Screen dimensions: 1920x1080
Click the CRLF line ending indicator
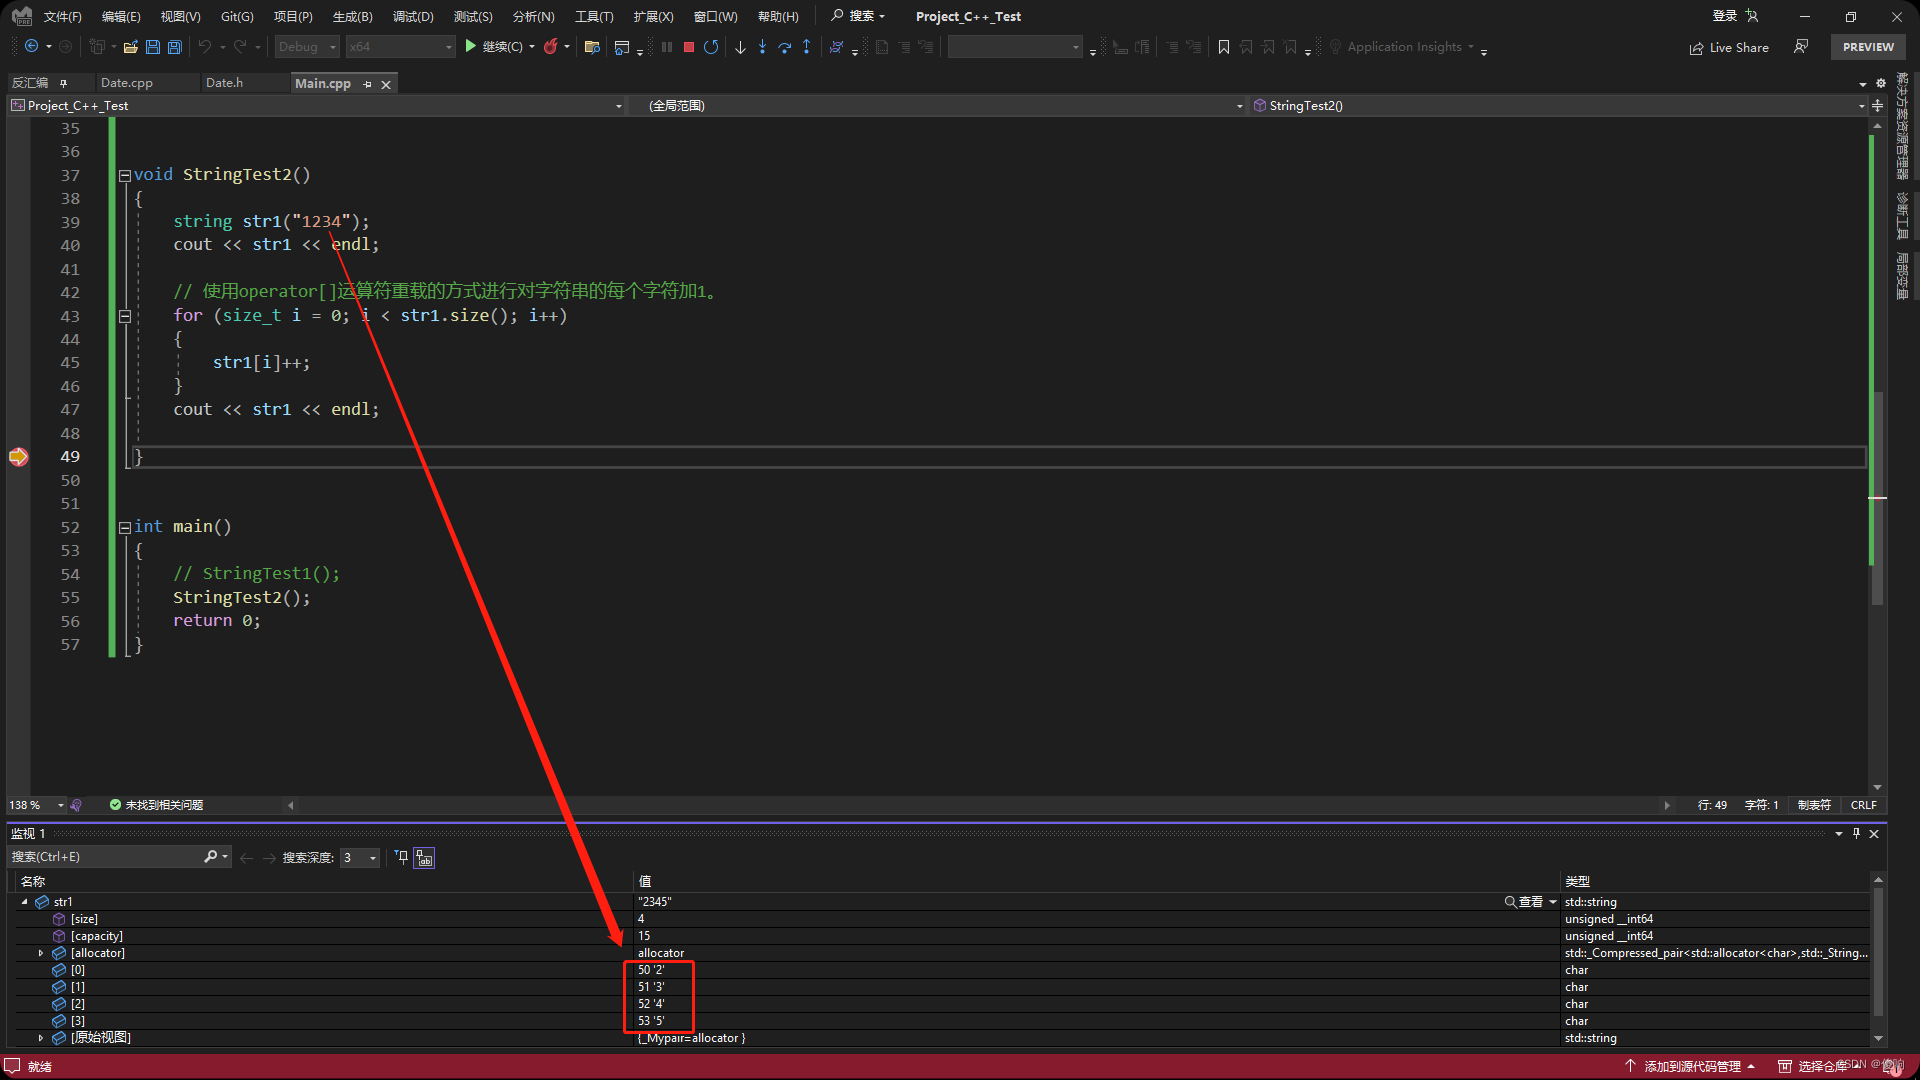1863,805
